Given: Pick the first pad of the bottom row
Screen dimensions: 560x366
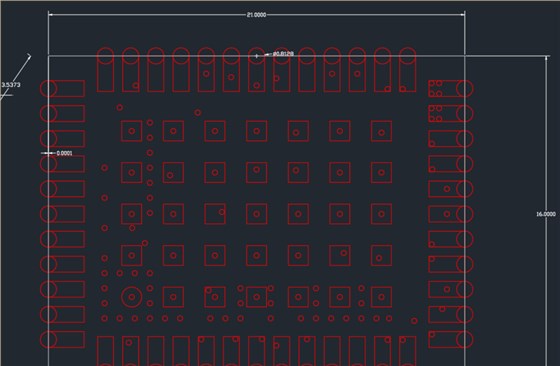Looking at the screenshot, I should pyautogui.click(x=105, y=351).
